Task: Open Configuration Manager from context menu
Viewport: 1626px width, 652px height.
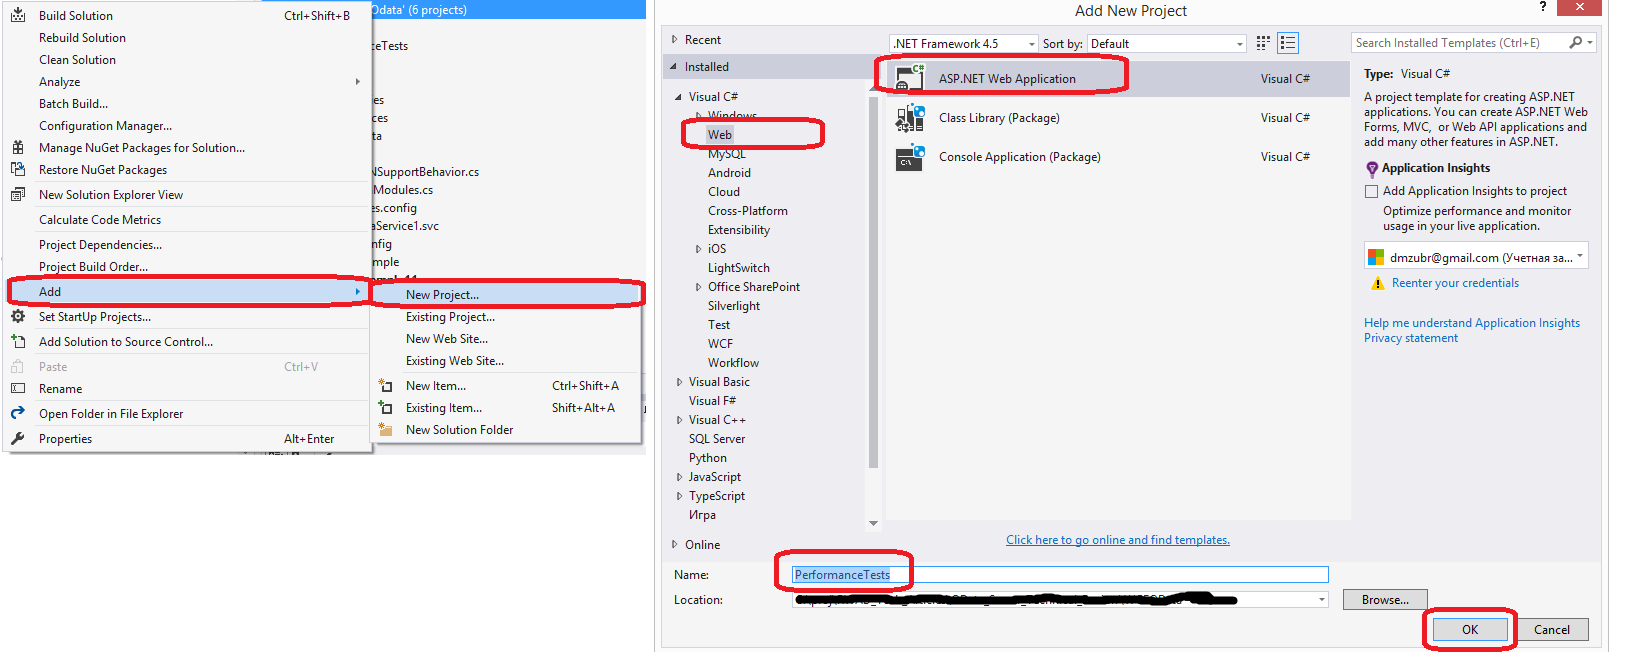Action: pyautogui.click(x=188, y=125)
